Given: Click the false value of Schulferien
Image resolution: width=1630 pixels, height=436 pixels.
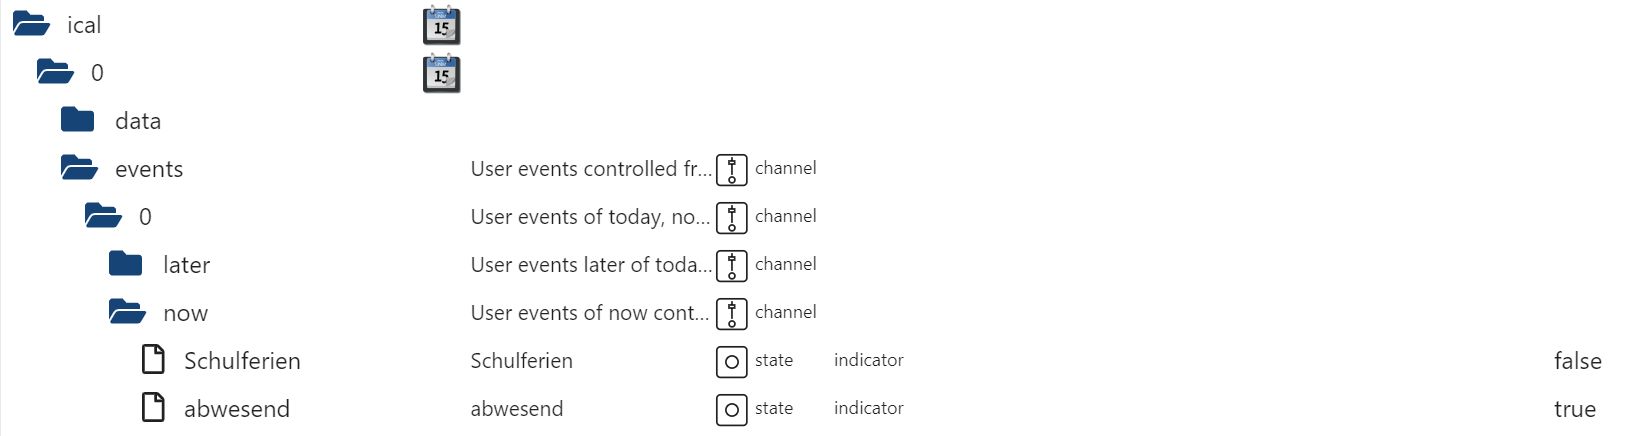Looking at the screenshot, I should [x=1577, y=361].
